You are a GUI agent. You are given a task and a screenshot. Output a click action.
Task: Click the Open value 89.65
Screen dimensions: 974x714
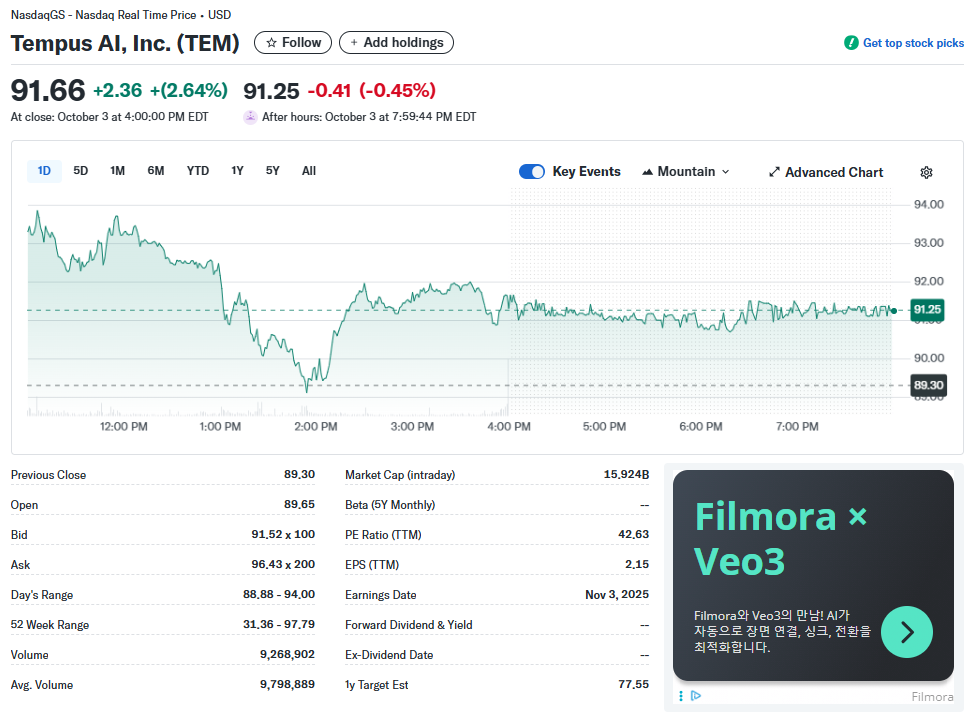click(x=299, y=504)
